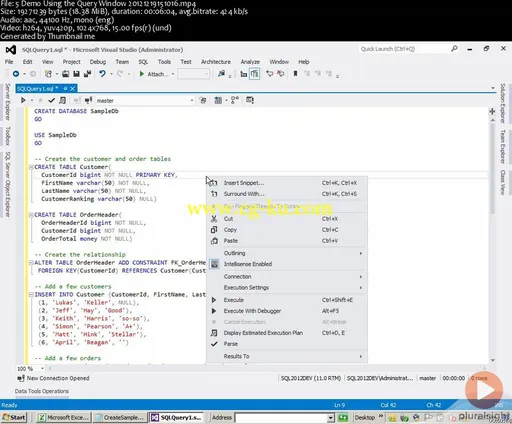Screen dimensions: 512x424
Task: Expand the Connection submenu
Action: (x=287, y=276)
